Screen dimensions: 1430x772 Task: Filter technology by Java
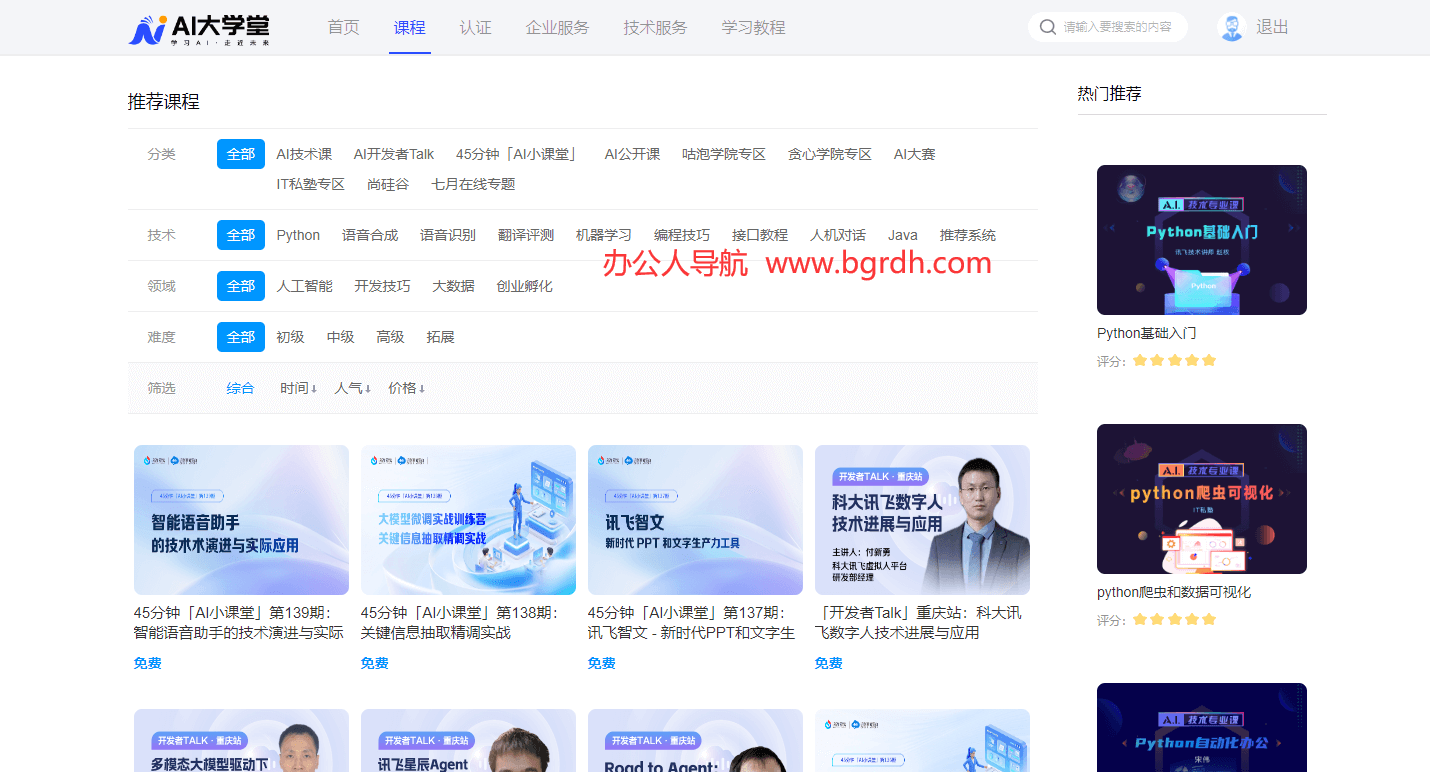pyautogui.click(x=903, y=235)
